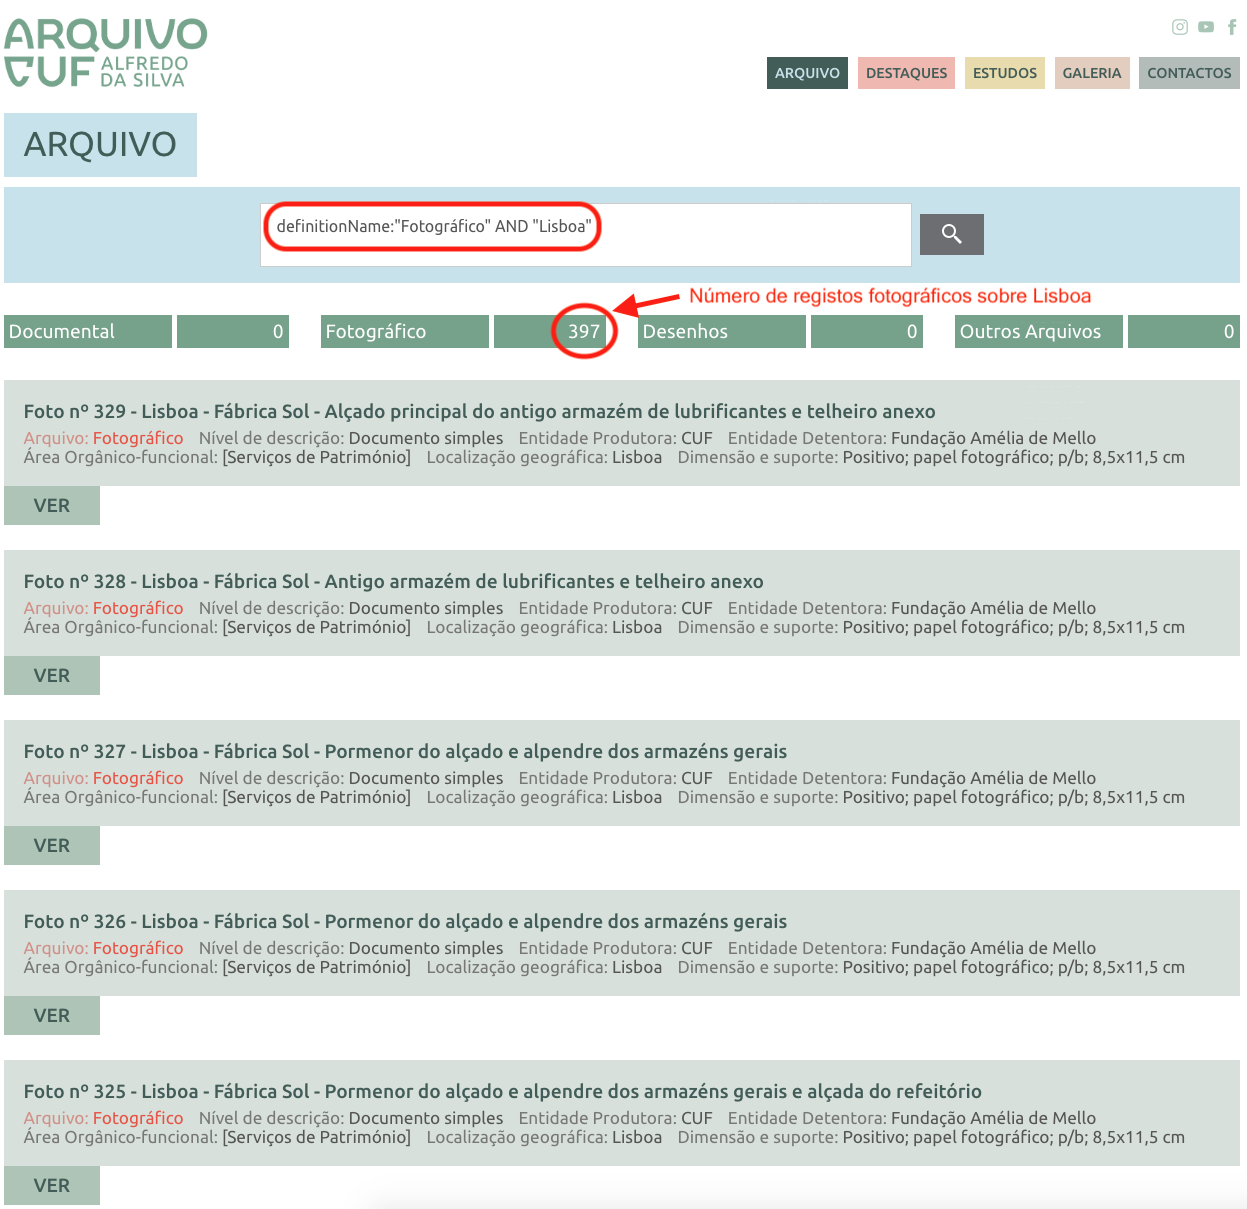Screen dimensions: 1247x1209
Task: Click the Outros Arquivos count of 0
Action: (x=1184, y=332)
